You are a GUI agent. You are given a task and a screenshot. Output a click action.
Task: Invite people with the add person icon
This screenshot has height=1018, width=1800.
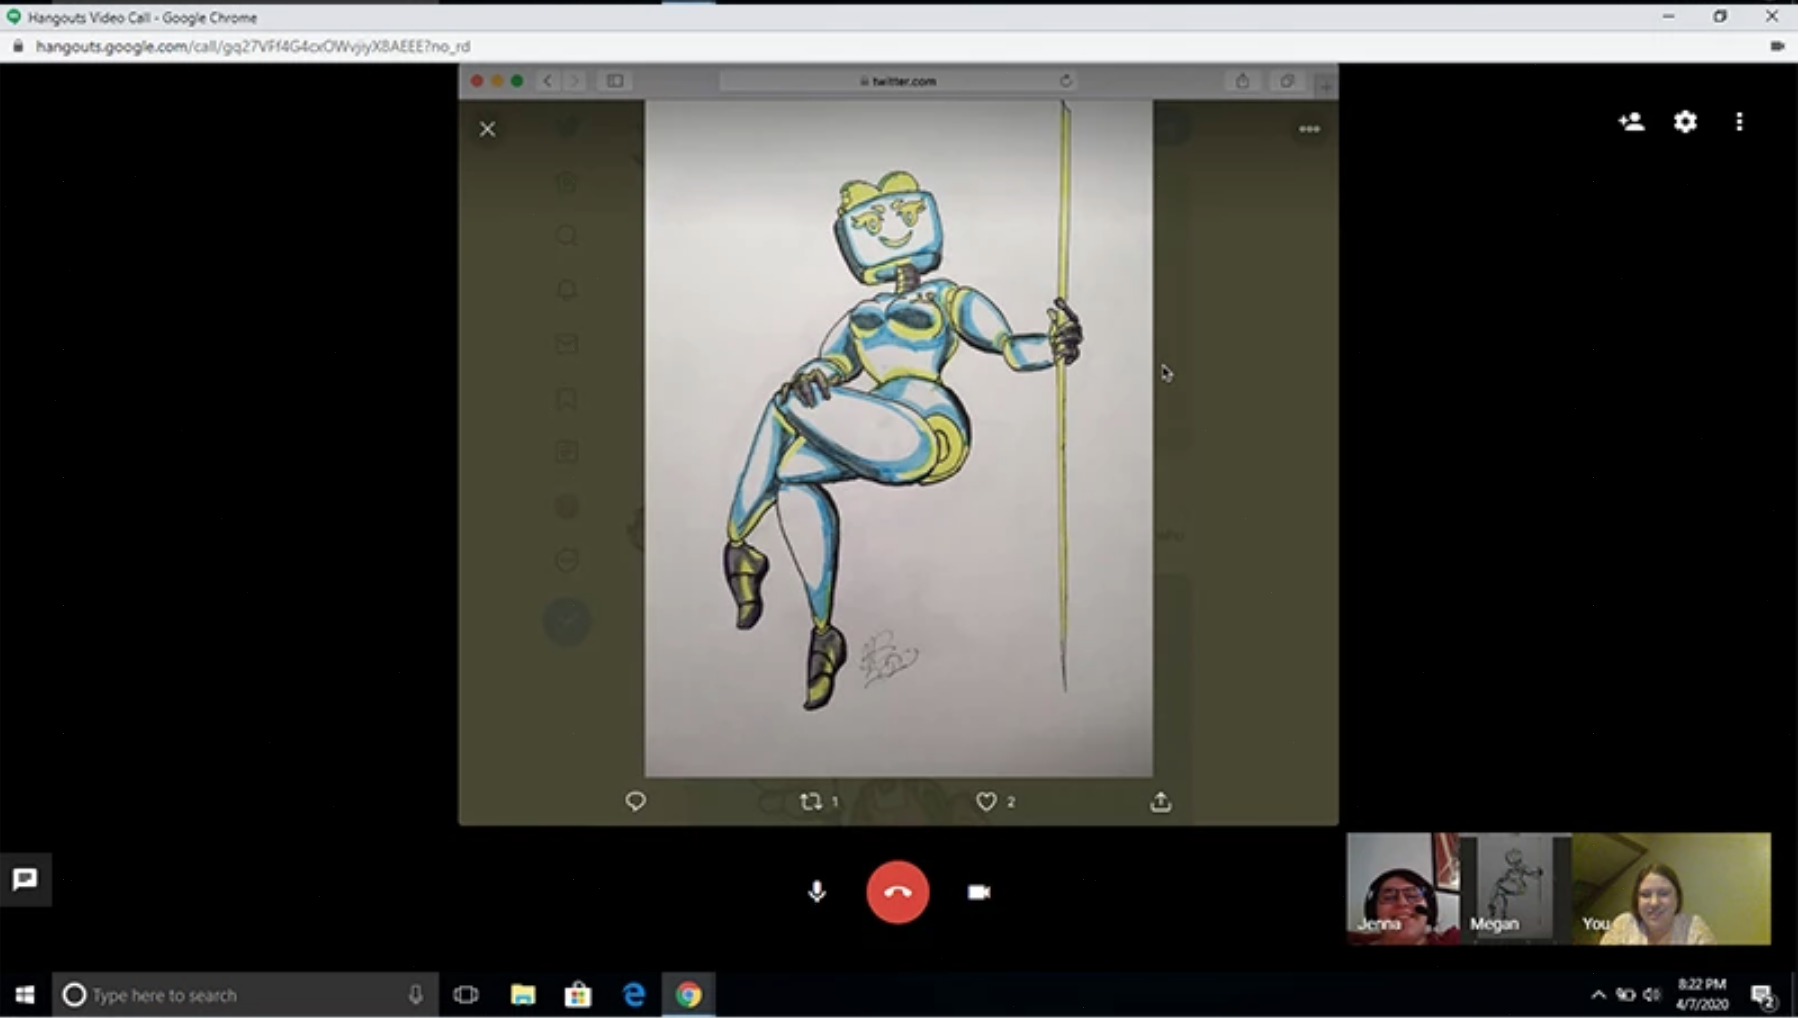(x=1631, y=122)
